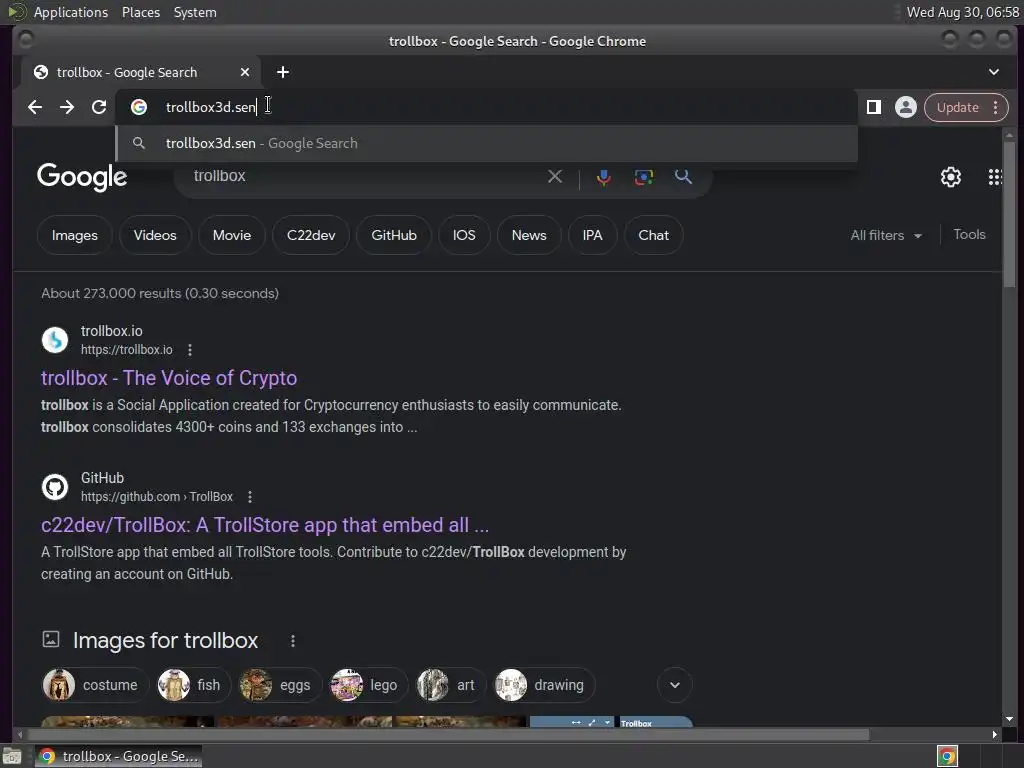Viewport: 1024px width, 768px height.
Task: Open the Chrome profile avatar icon
Action: pos(906,107)
